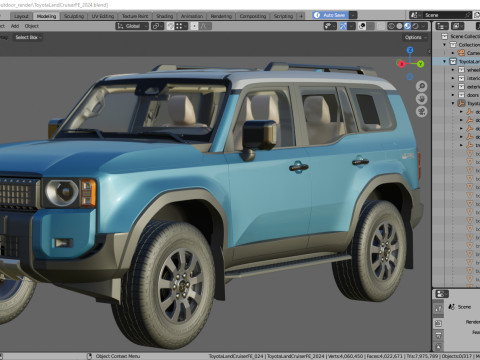This screenshot has height=360, width=480.
Task: Open object type visibility dropdown
Action: (x=330, y=26)
